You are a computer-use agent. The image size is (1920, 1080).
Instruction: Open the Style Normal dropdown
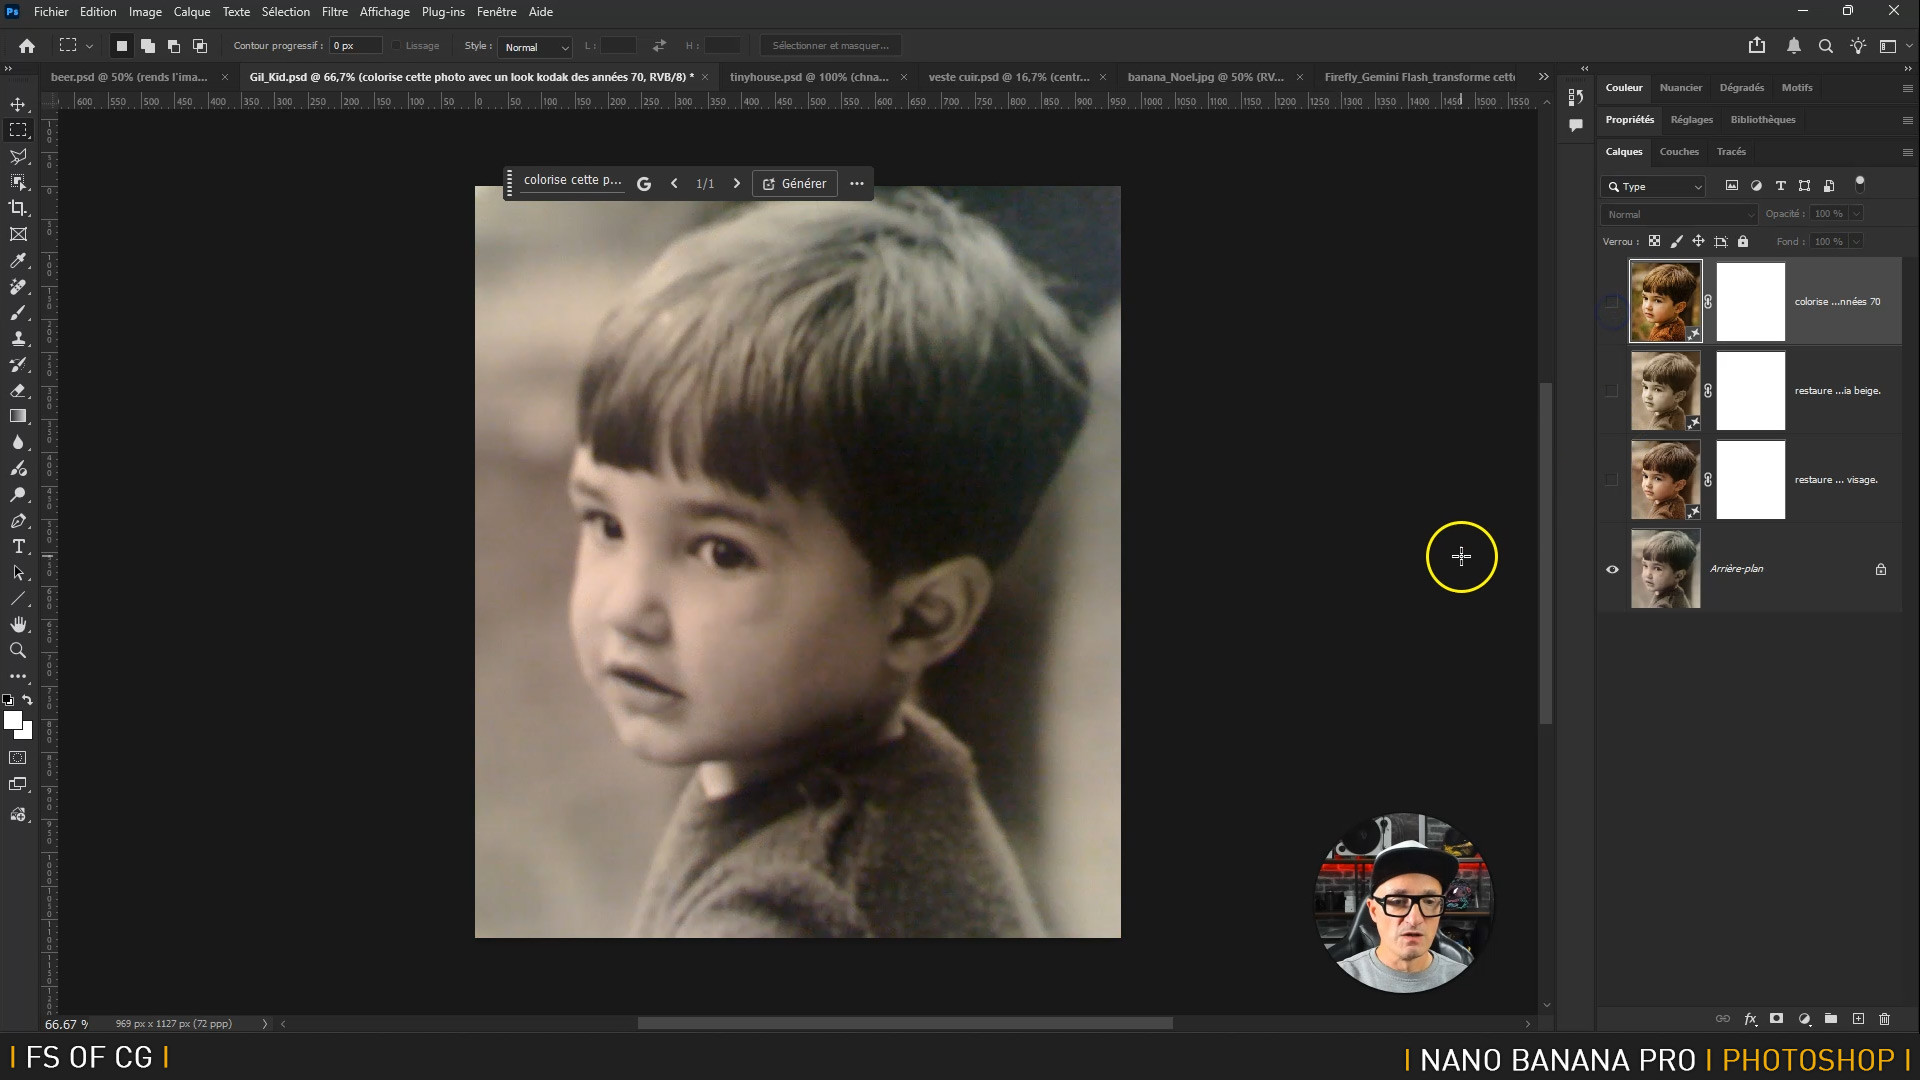(x=536, y=47)
